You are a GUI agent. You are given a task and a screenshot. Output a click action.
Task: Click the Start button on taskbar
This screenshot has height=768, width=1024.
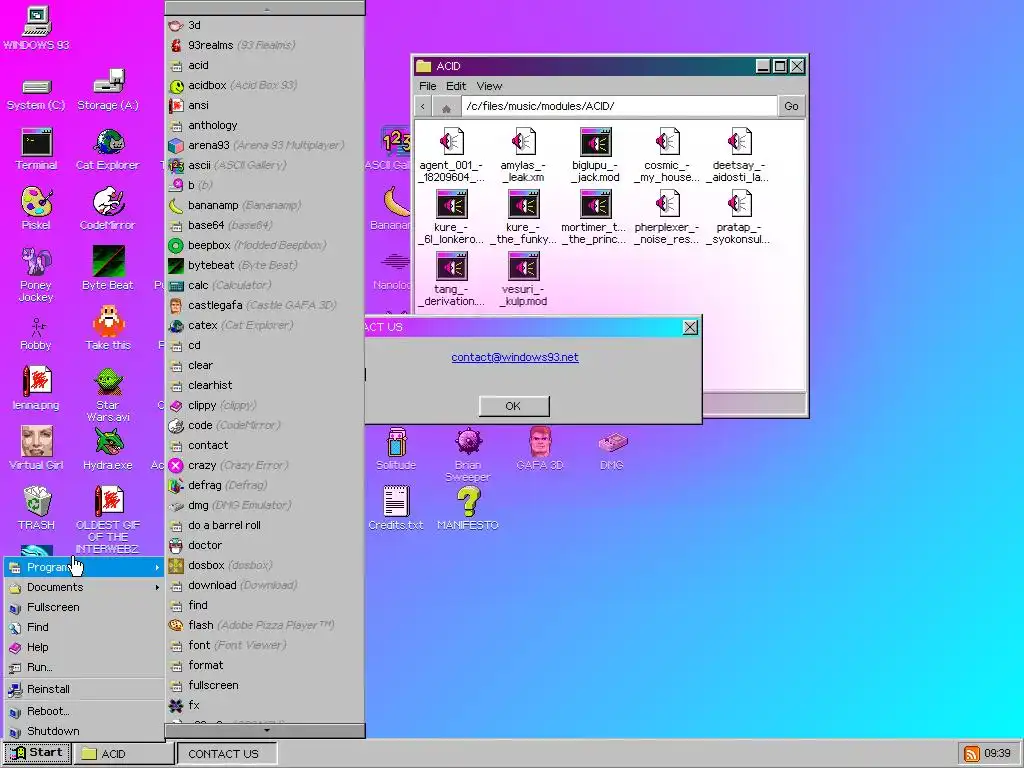point(37,753)
